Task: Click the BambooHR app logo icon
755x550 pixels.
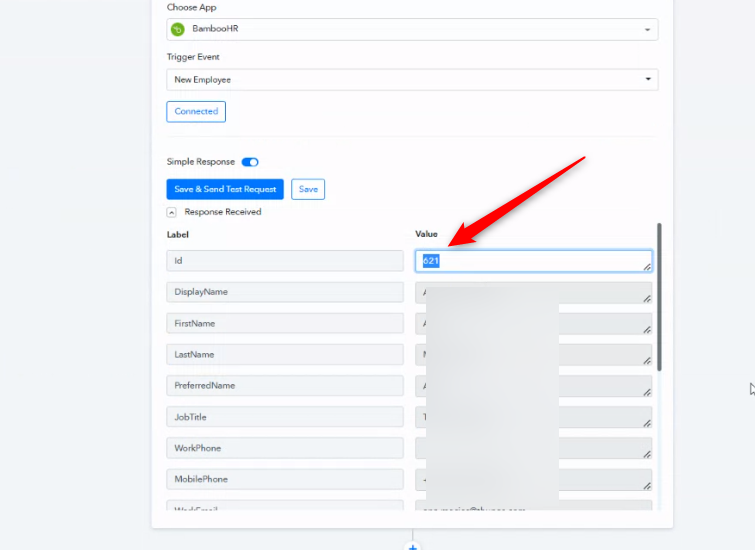Action: click(x=178, y=29)
